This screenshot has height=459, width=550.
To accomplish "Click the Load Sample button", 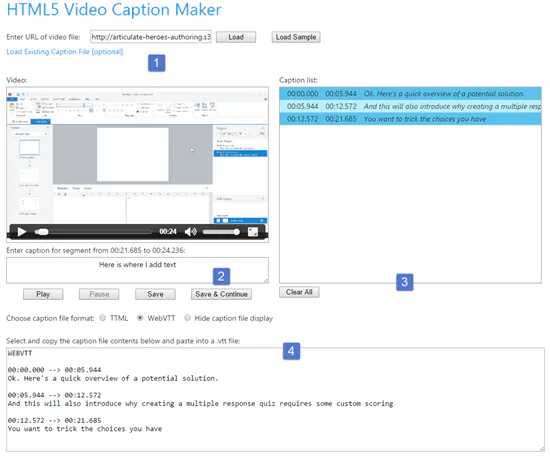I will [x=296, y=37].
